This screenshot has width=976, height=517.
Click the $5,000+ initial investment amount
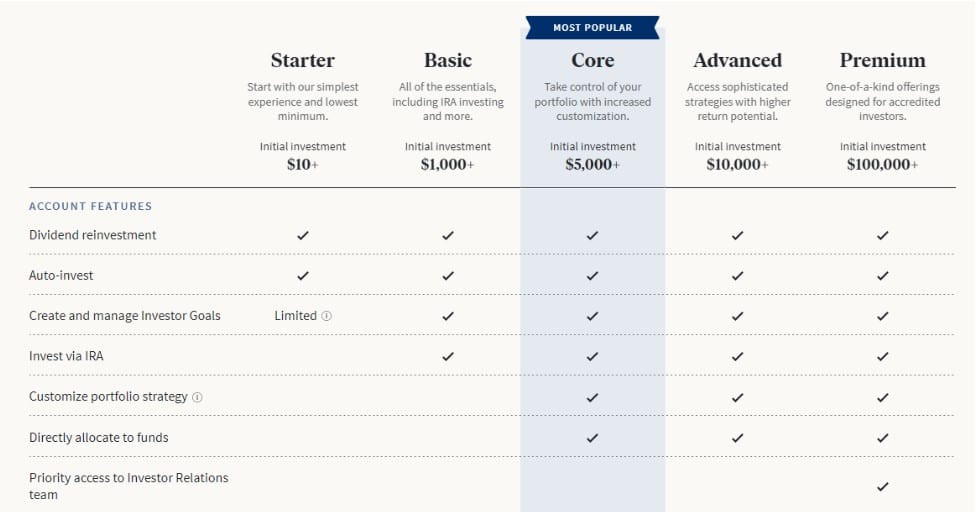[593, 164]
